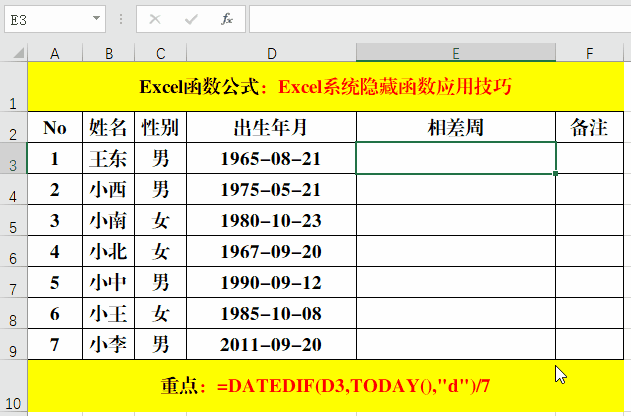Image resolution: width=631 pixels, height=416 pixels.
Task: Click the cell with name '小中'
Action: [109, 282]
